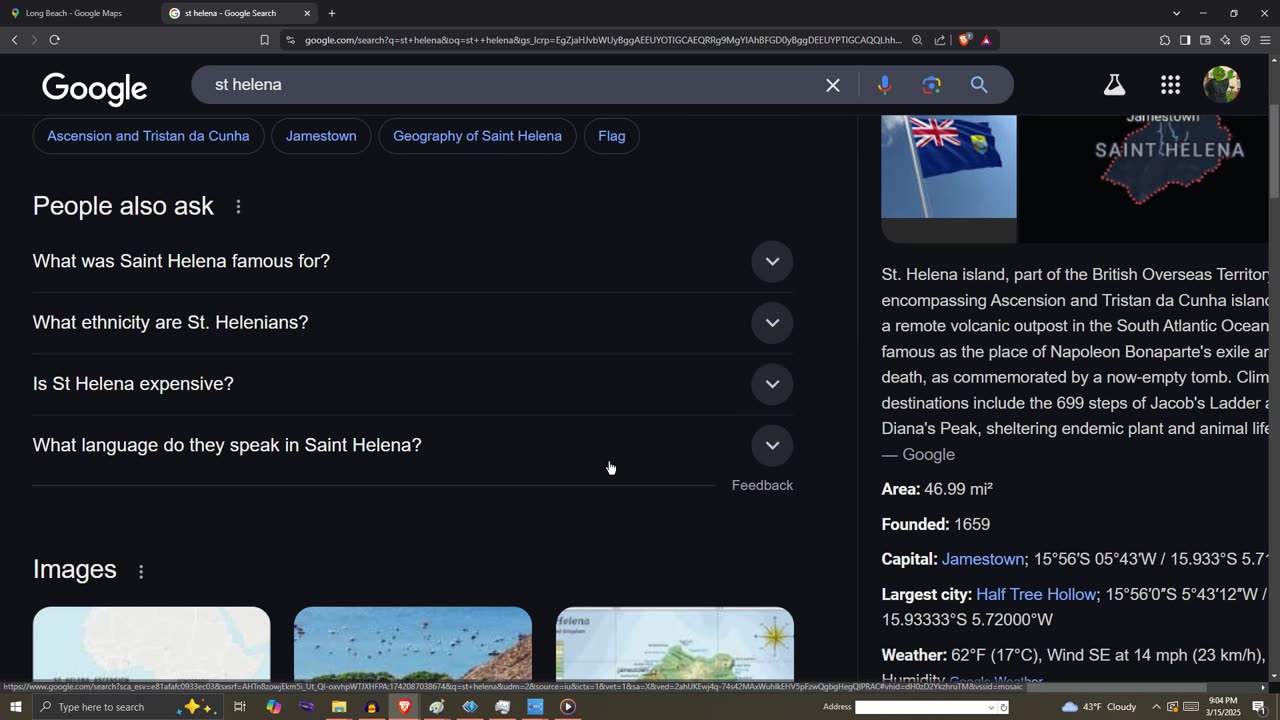Clear the search box with X
The image size is (1280, 720).
coord(833,85)
